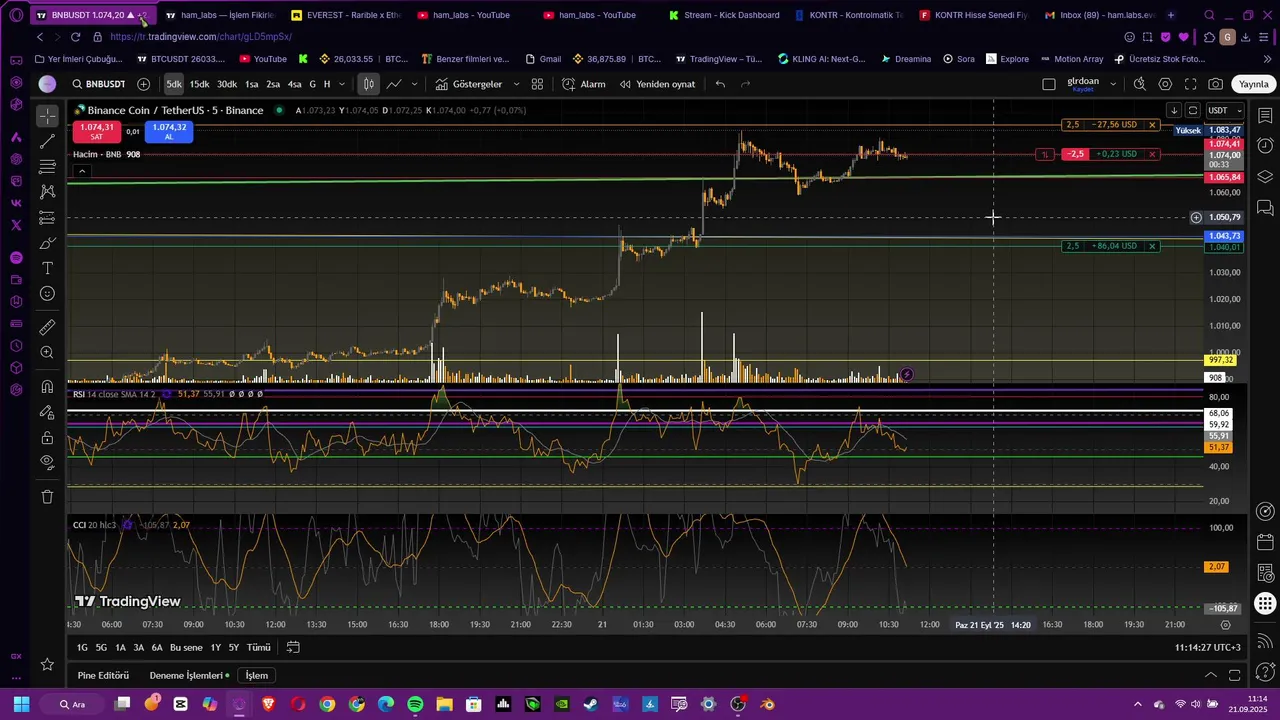Open the emoji icons tool

click(47, 294)
